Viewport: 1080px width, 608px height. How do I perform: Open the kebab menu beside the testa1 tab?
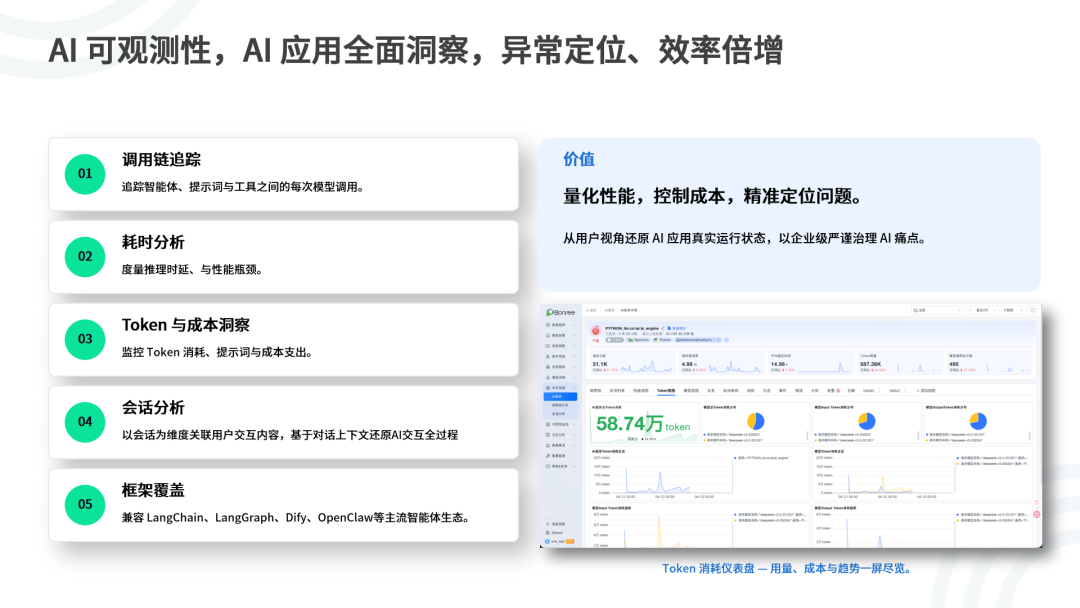click(x=906, y=390)
